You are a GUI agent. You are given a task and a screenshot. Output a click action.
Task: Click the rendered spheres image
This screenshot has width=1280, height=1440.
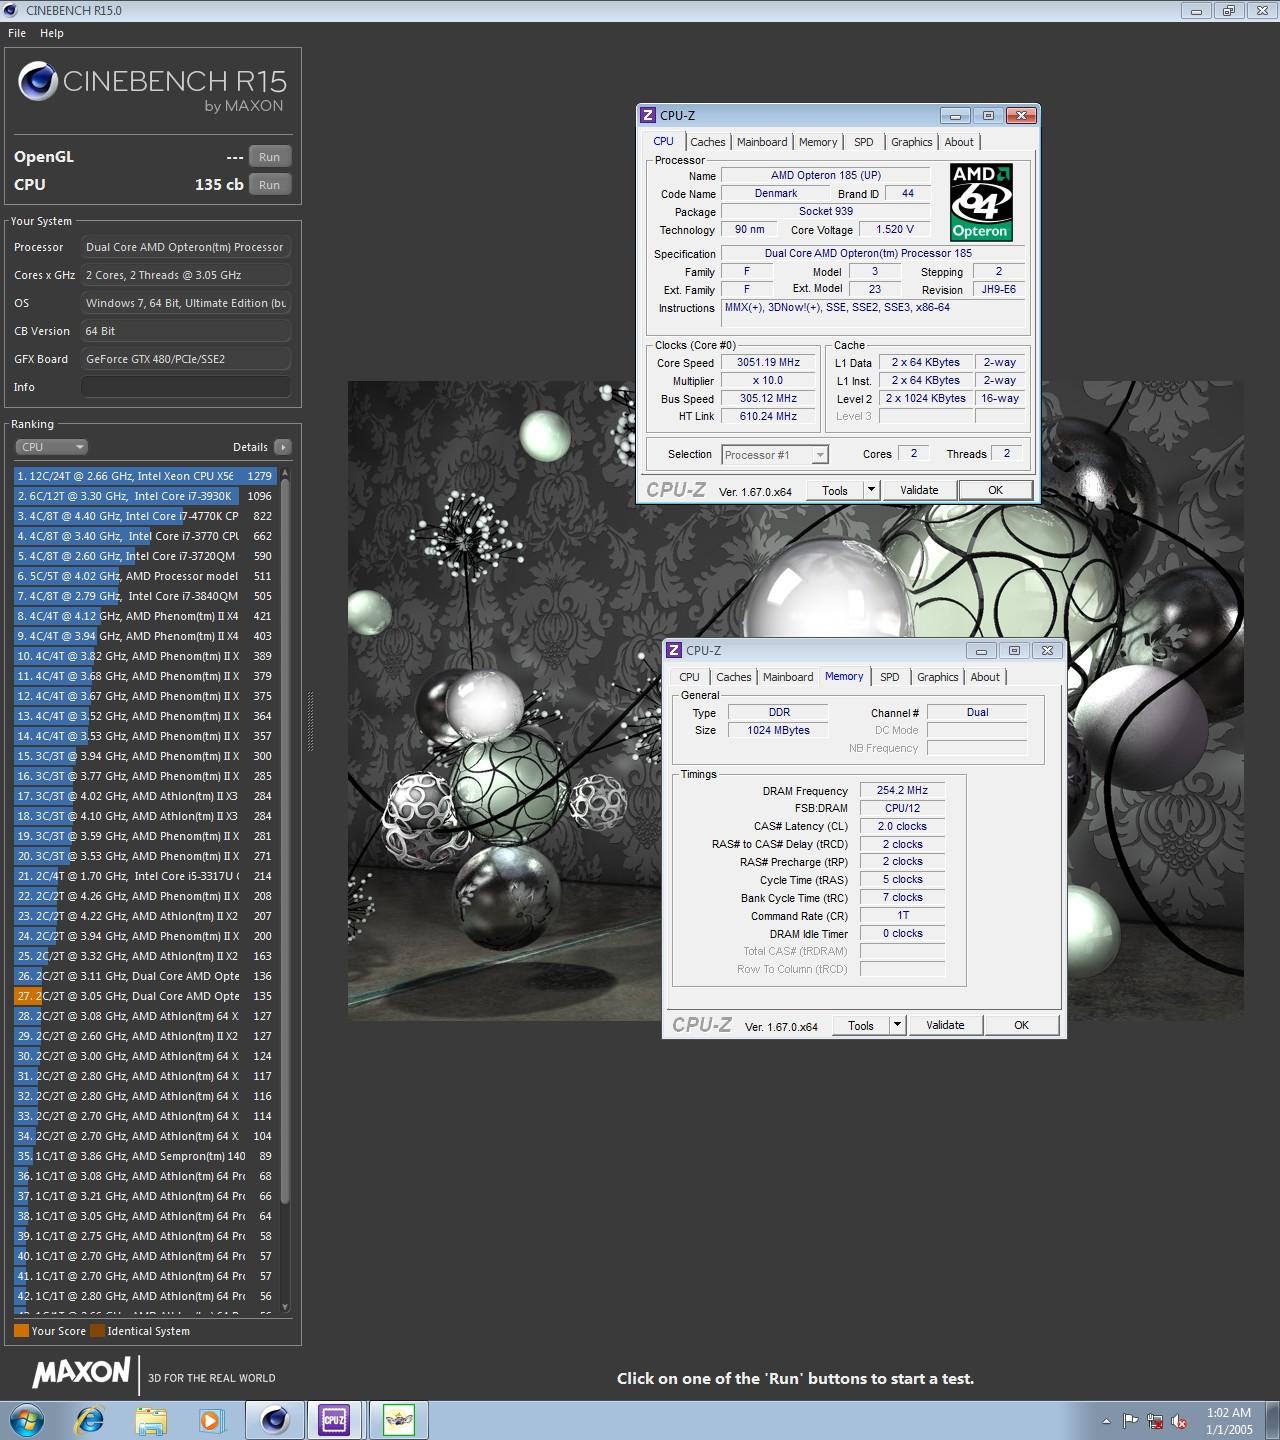click(795, 700)
